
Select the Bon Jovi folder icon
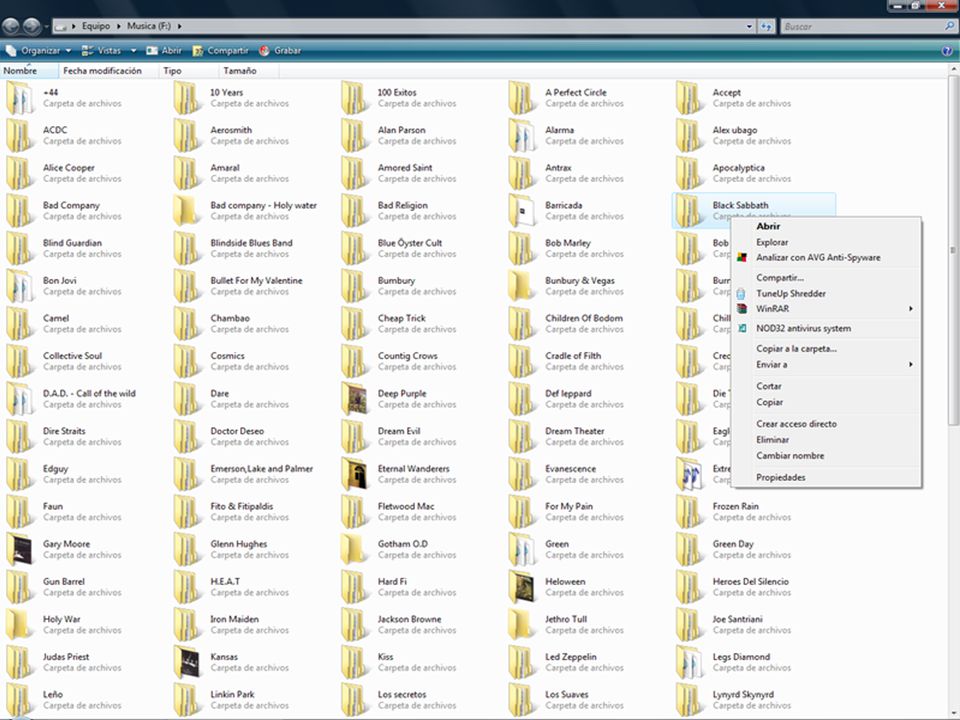20,286
